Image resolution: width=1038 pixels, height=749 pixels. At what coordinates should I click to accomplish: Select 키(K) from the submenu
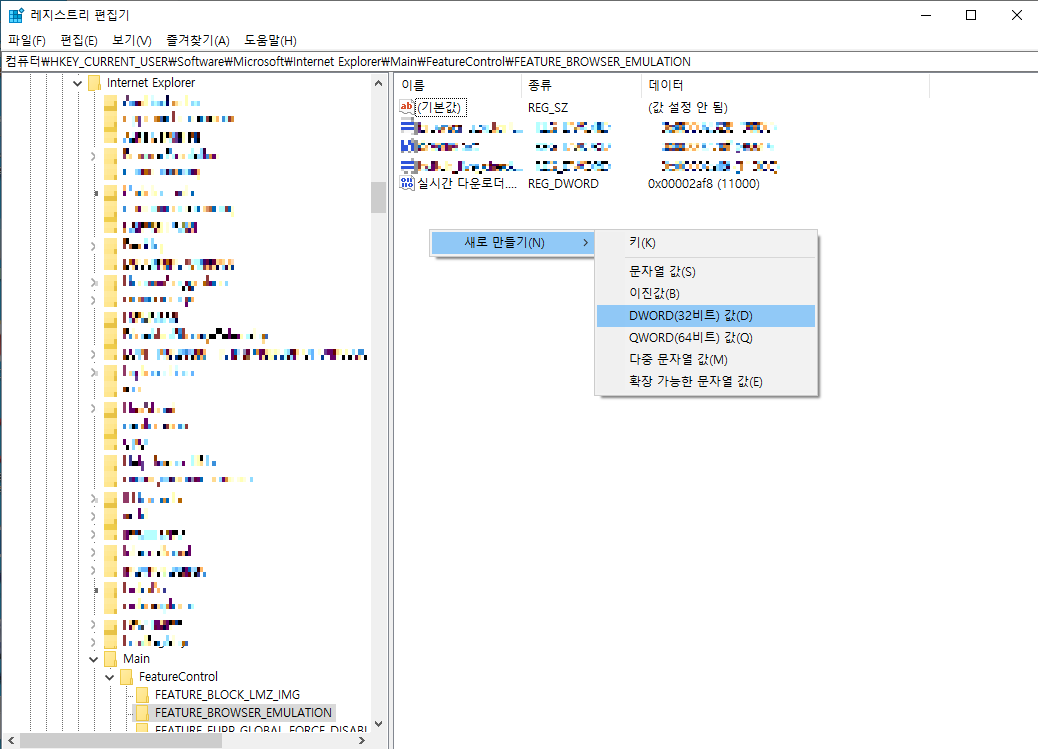[706, 243]
